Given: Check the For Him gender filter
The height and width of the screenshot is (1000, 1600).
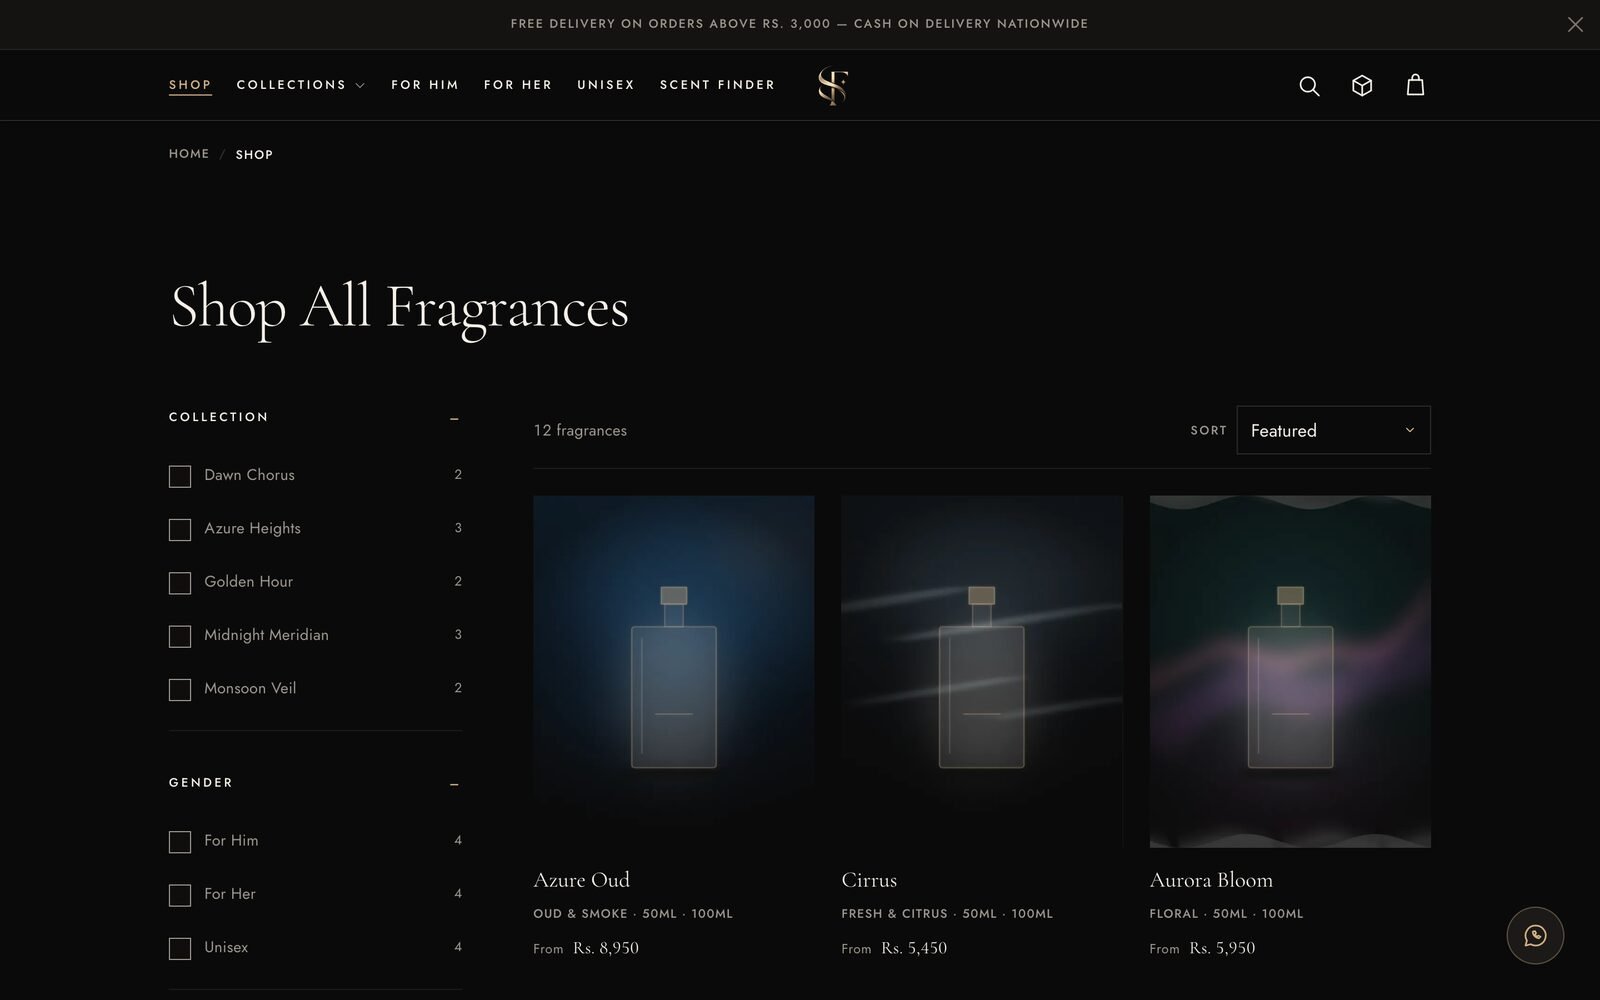Looking at the screenshot, I should click(x=180, y=842).
